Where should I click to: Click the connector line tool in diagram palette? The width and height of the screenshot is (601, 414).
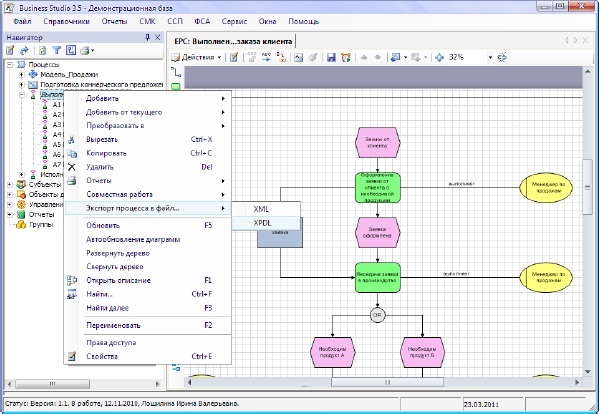coord(176,73)
